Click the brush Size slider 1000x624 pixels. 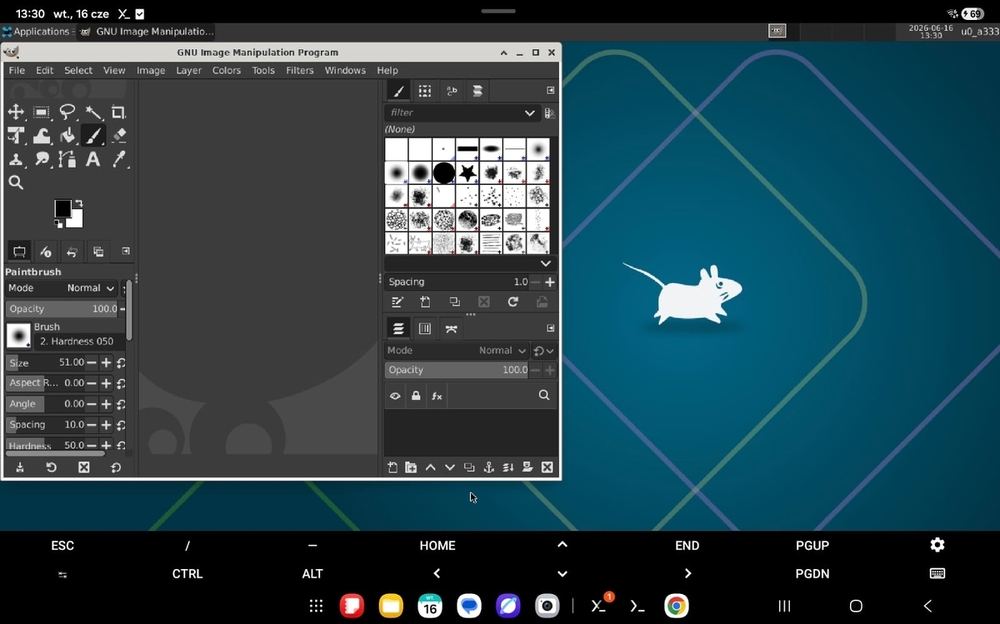point(45,362)
